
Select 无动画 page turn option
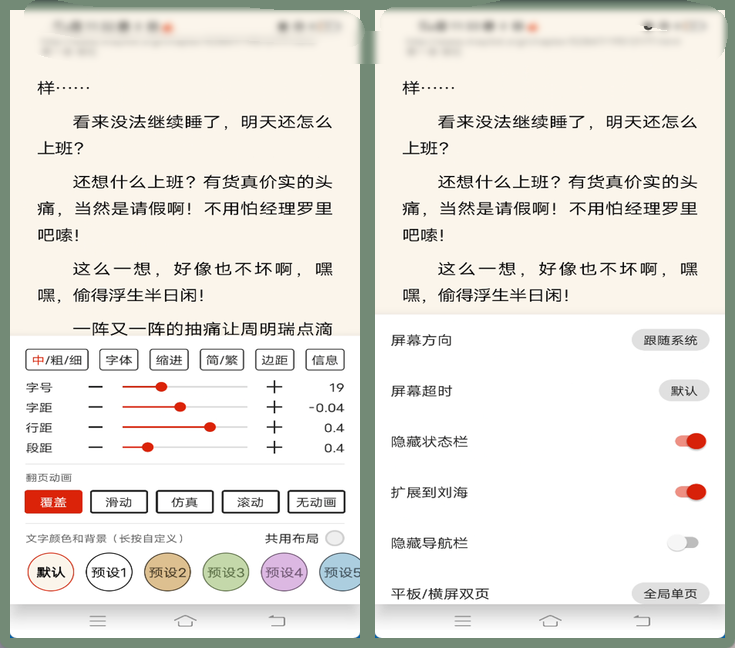[316, 502]
